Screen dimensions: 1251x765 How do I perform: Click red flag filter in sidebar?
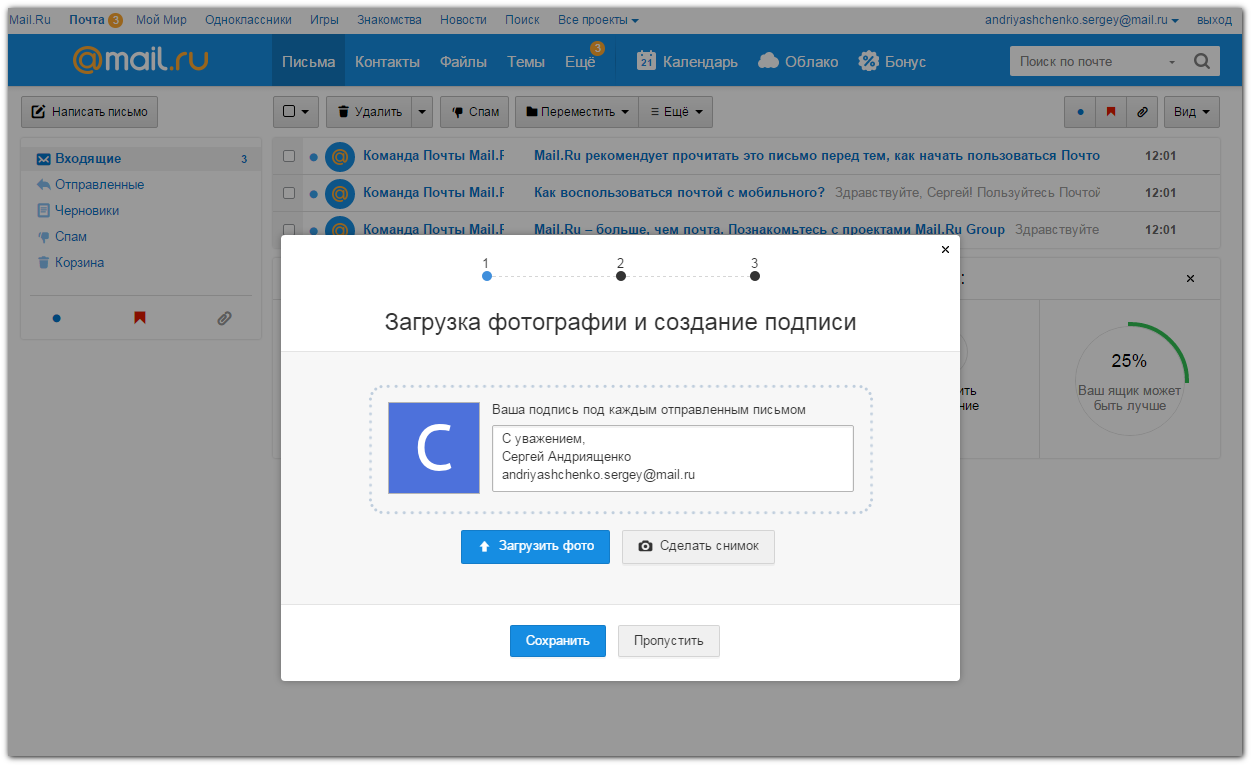click(140, 318)
